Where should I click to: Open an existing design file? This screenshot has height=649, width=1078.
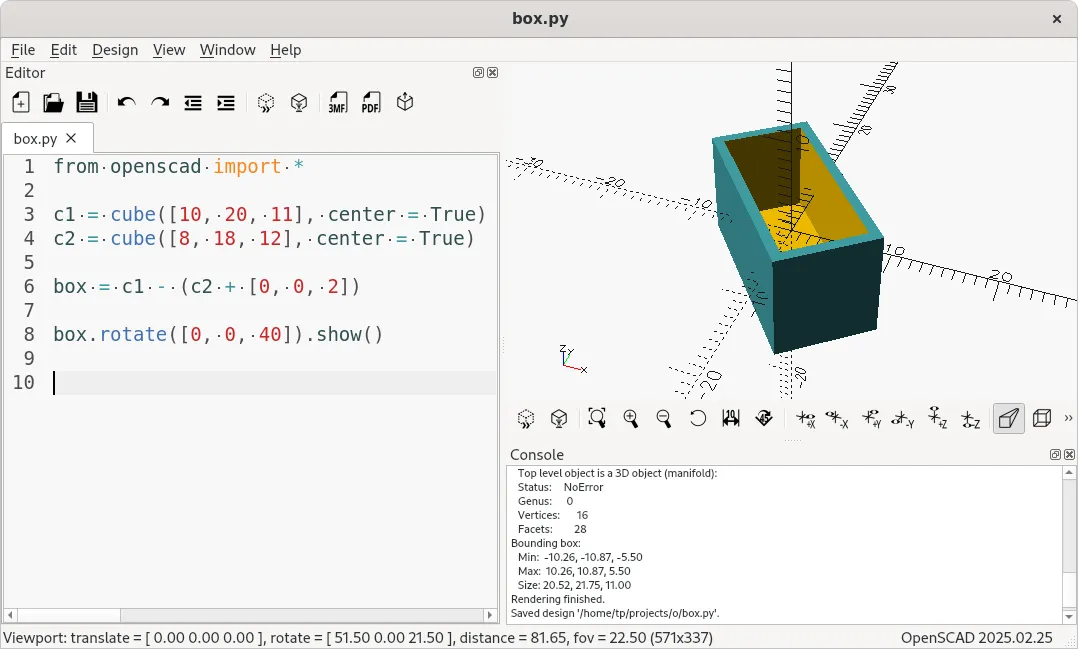tap(53, 102)
